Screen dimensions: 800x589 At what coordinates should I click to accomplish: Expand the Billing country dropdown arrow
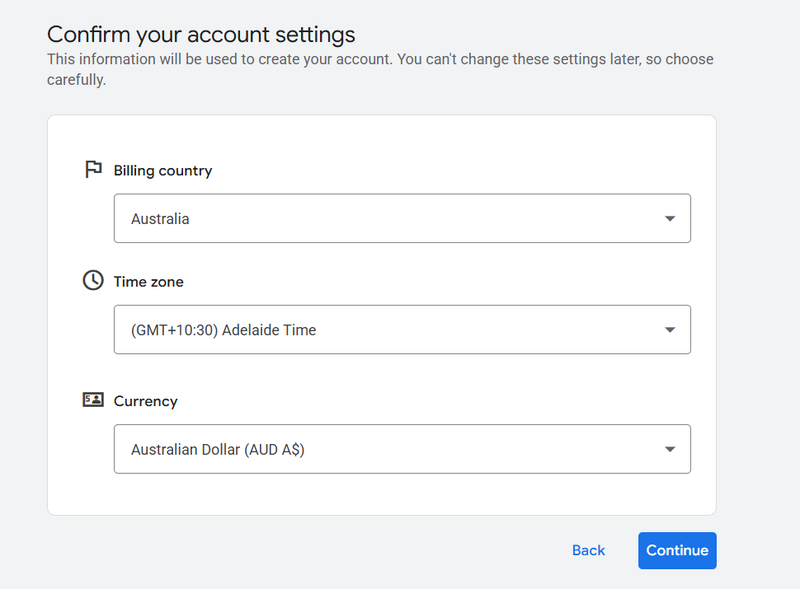pyautogui.click(x=670, y=219)
